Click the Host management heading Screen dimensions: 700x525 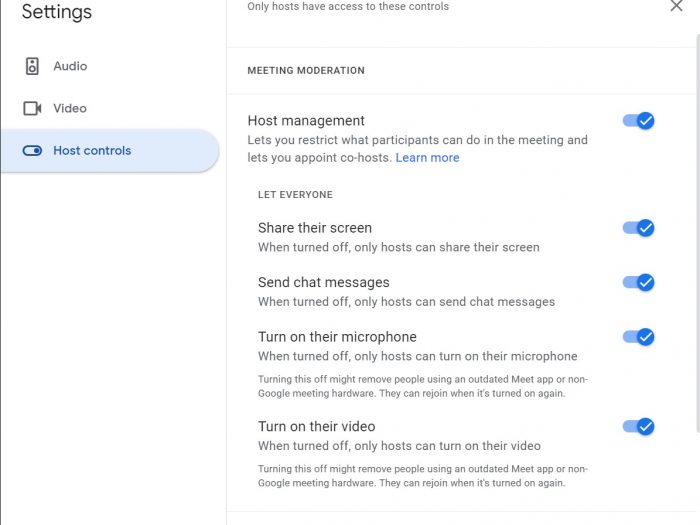pos(306,121)
